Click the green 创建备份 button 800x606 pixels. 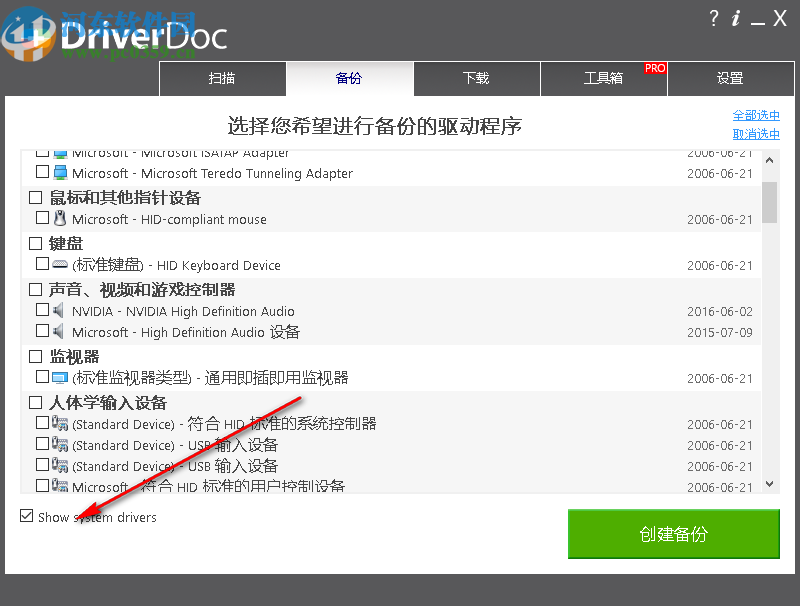[673, 534]
